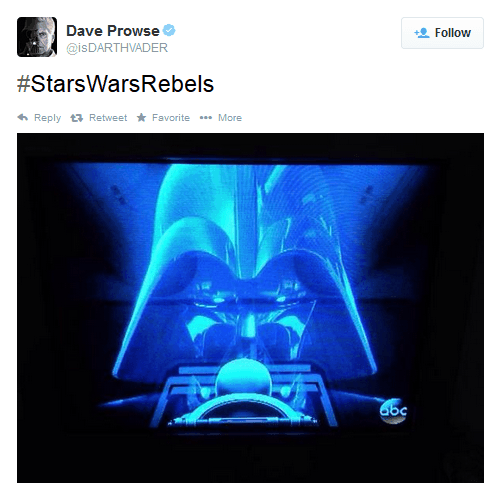Click the favorite star icon

click(x=141, y=117)
